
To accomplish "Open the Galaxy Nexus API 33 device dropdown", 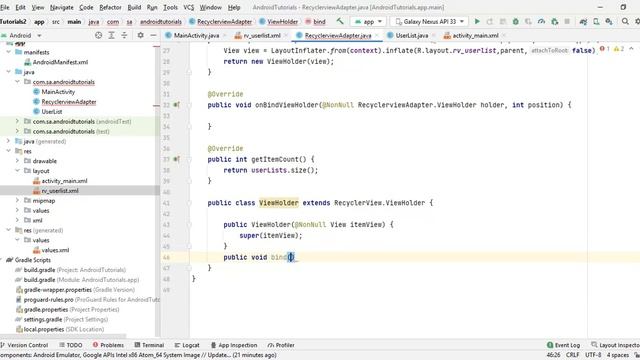I will pos(429,21).
